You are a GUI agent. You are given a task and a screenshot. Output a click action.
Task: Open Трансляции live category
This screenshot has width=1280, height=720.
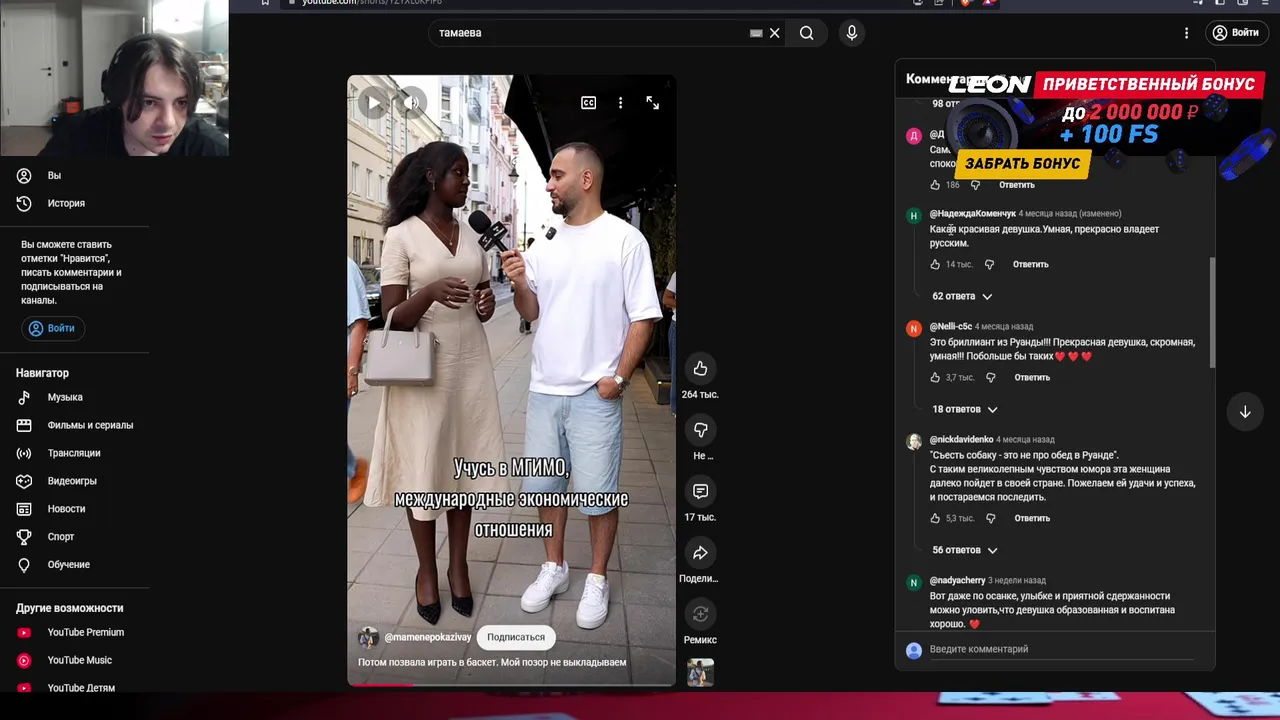(x=75, y=453)
